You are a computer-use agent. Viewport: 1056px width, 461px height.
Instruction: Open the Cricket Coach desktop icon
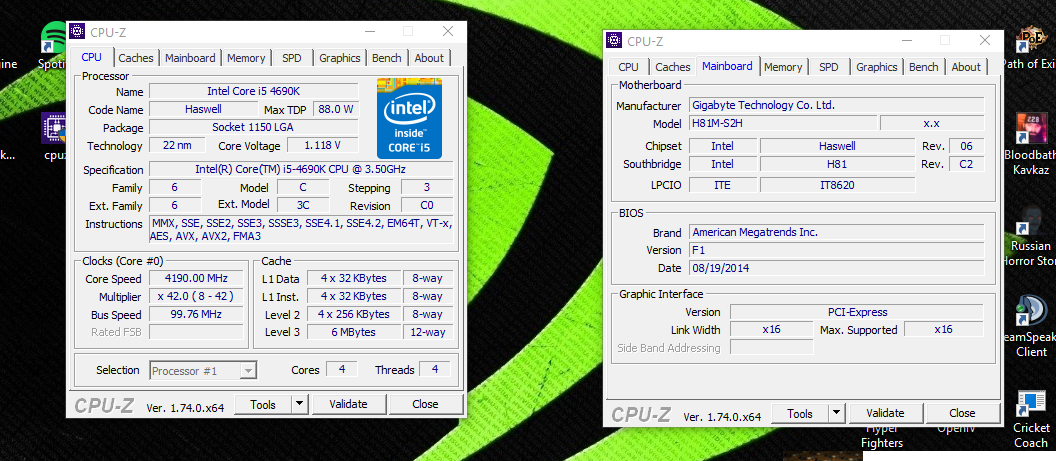pyautogui.click(x=1030, y=404)
